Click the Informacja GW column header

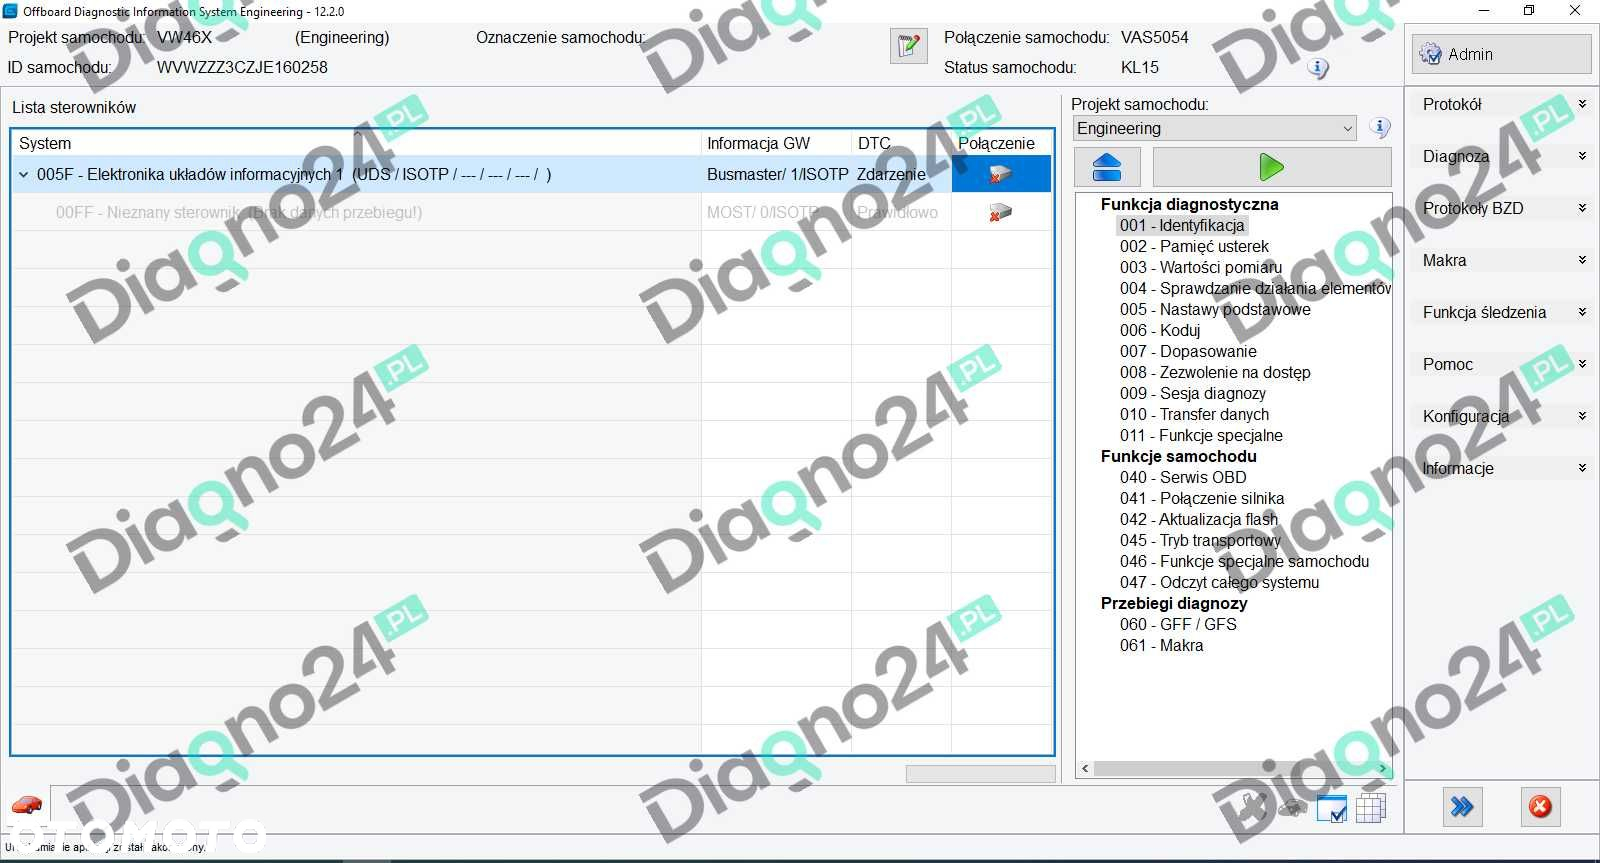point(776,143)
